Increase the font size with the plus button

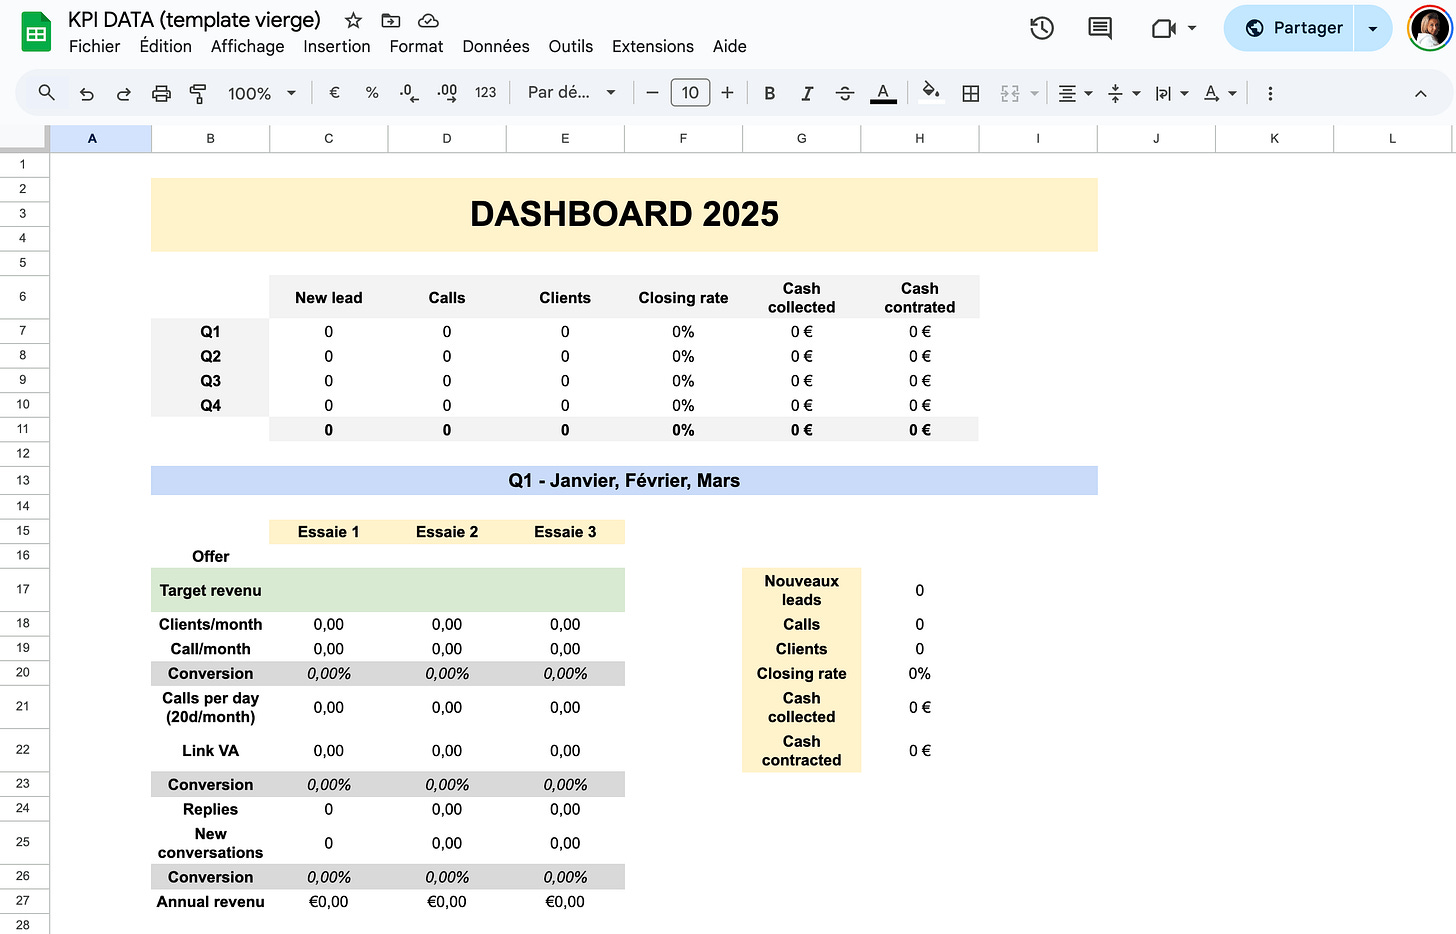point(727,93)
